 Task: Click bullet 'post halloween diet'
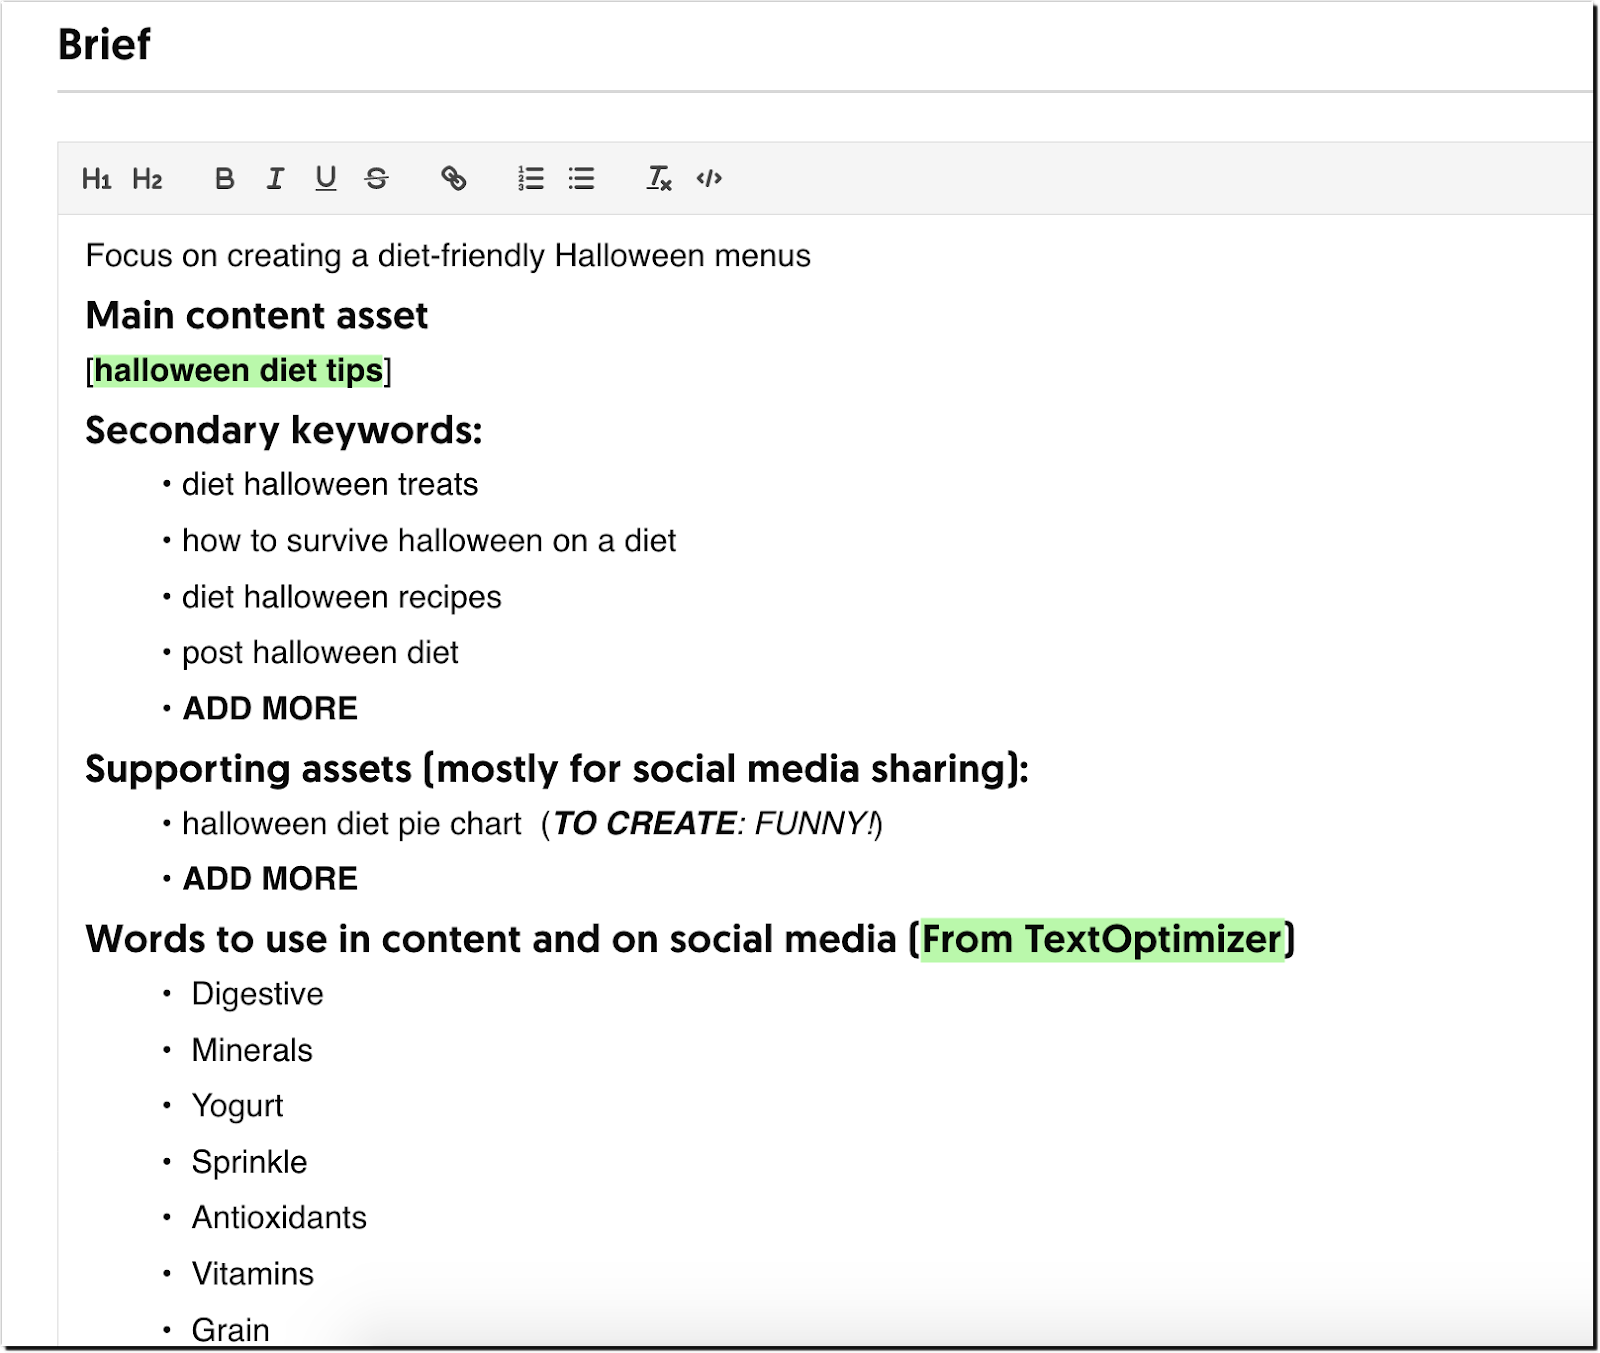tap(320, 653)
